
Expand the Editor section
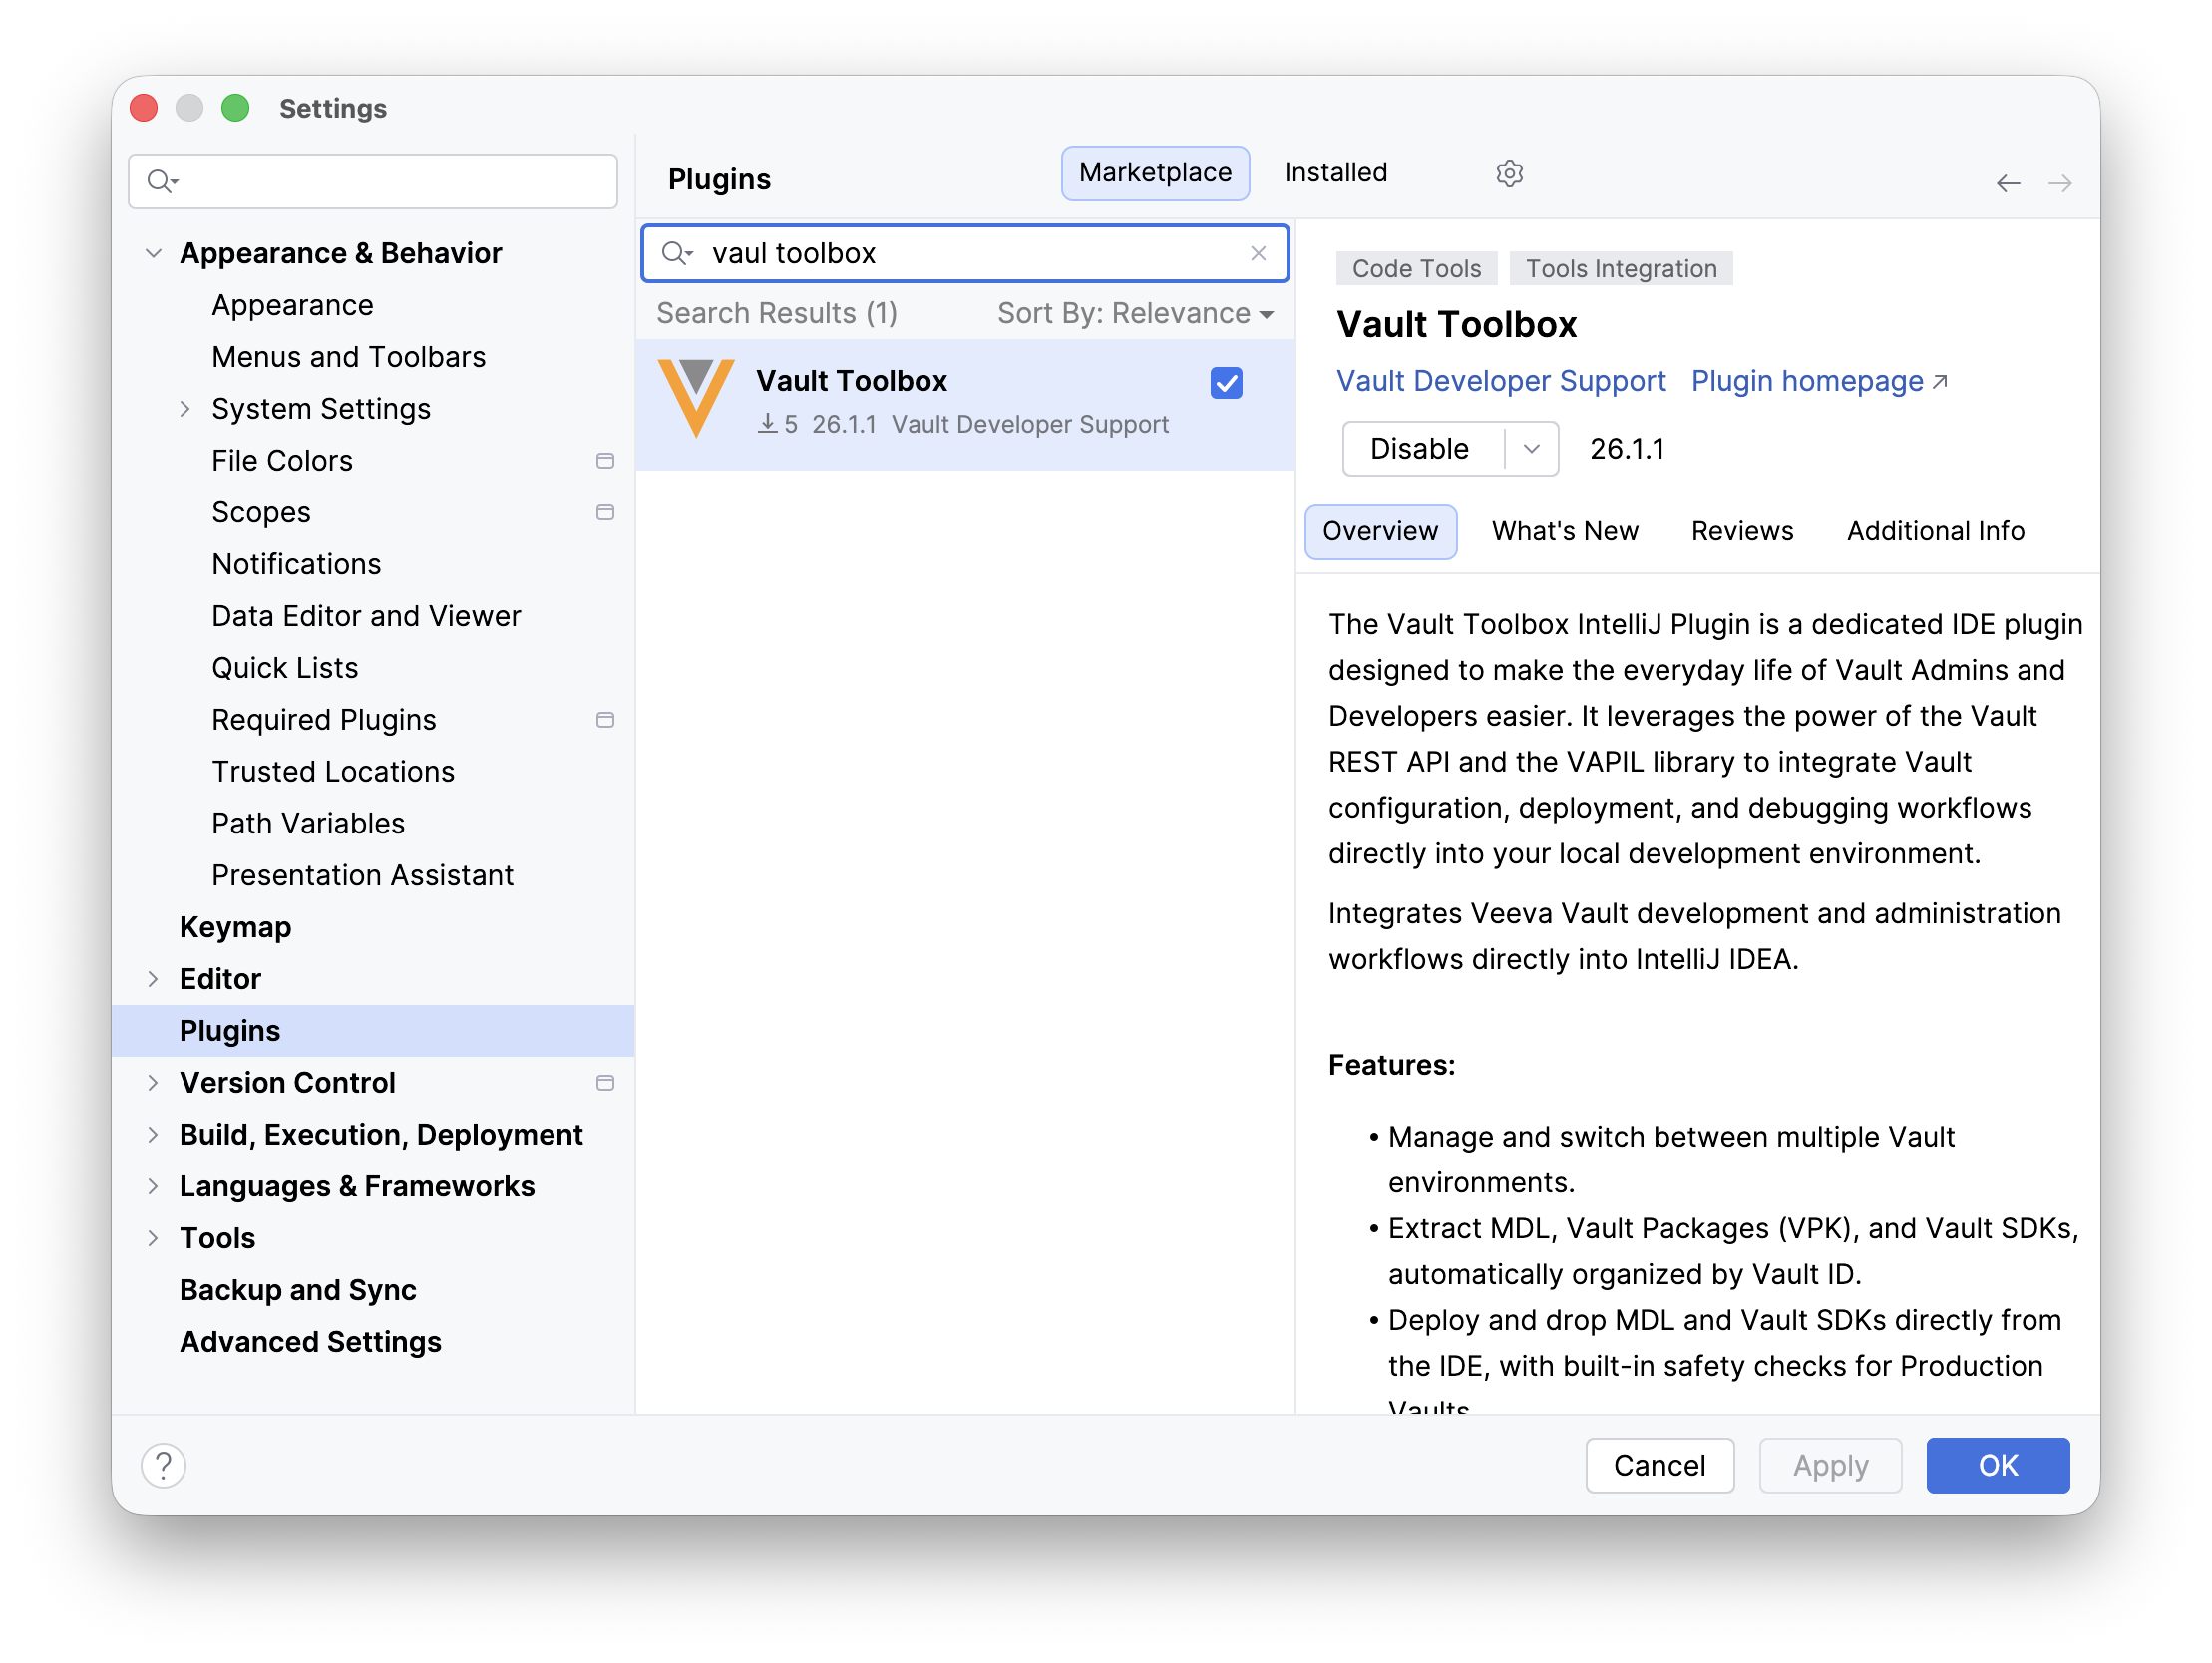click(x=153, y=979)
